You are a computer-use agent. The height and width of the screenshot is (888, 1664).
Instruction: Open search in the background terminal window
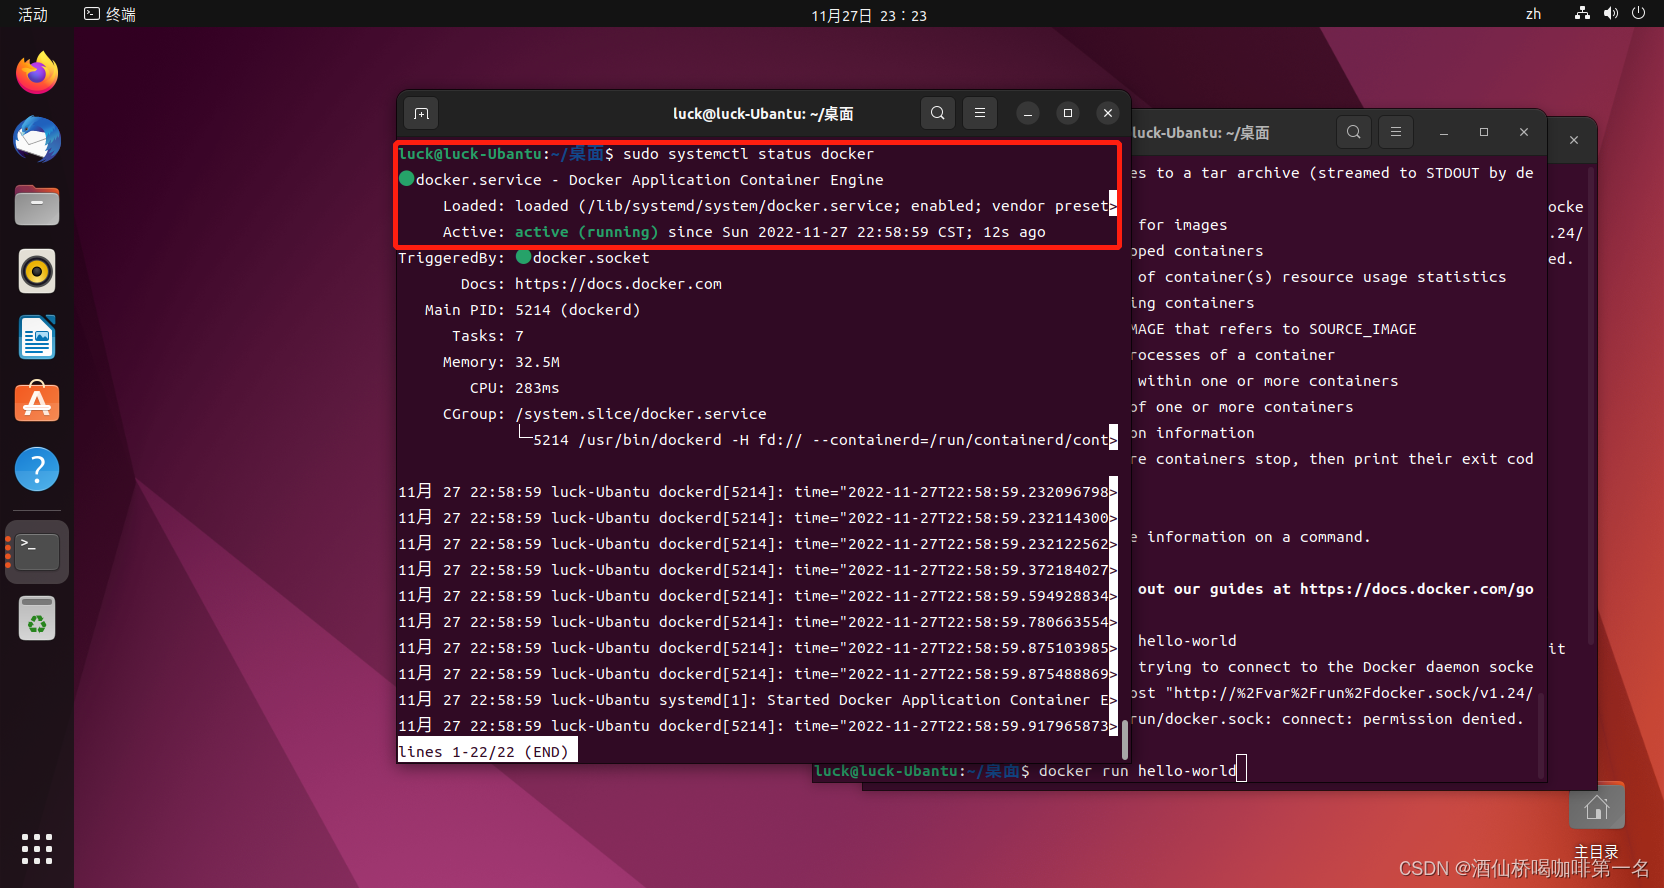click(x=1354, y=132)
